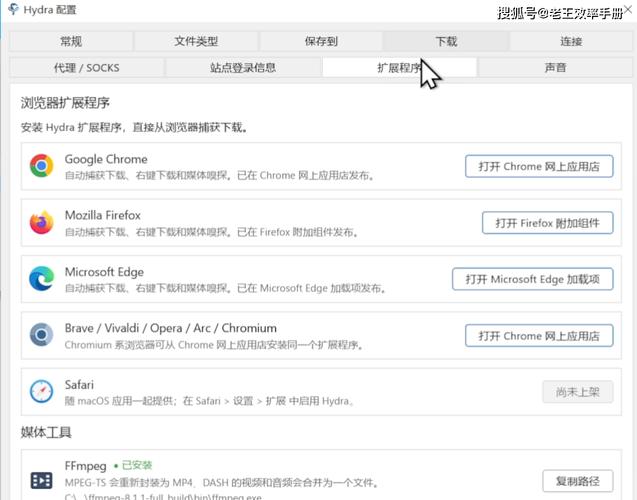Select the 保存到 tab
Viewport: 637px width, 500px height.
[321, 41]
